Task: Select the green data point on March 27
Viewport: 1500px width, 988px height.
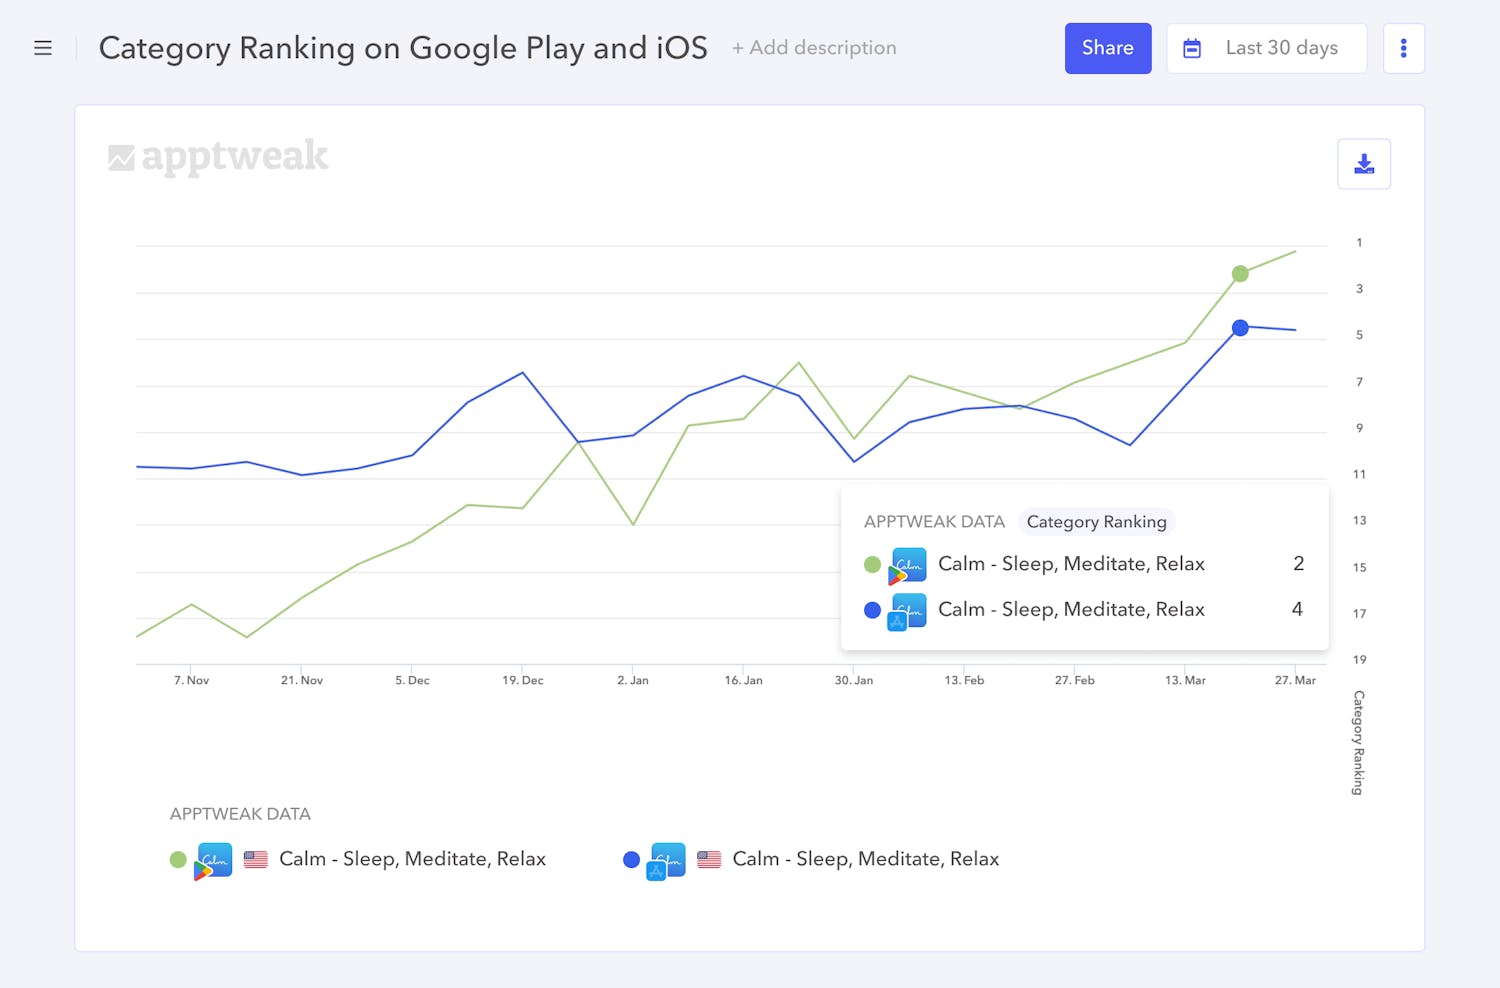Action: pos(1240,273)
